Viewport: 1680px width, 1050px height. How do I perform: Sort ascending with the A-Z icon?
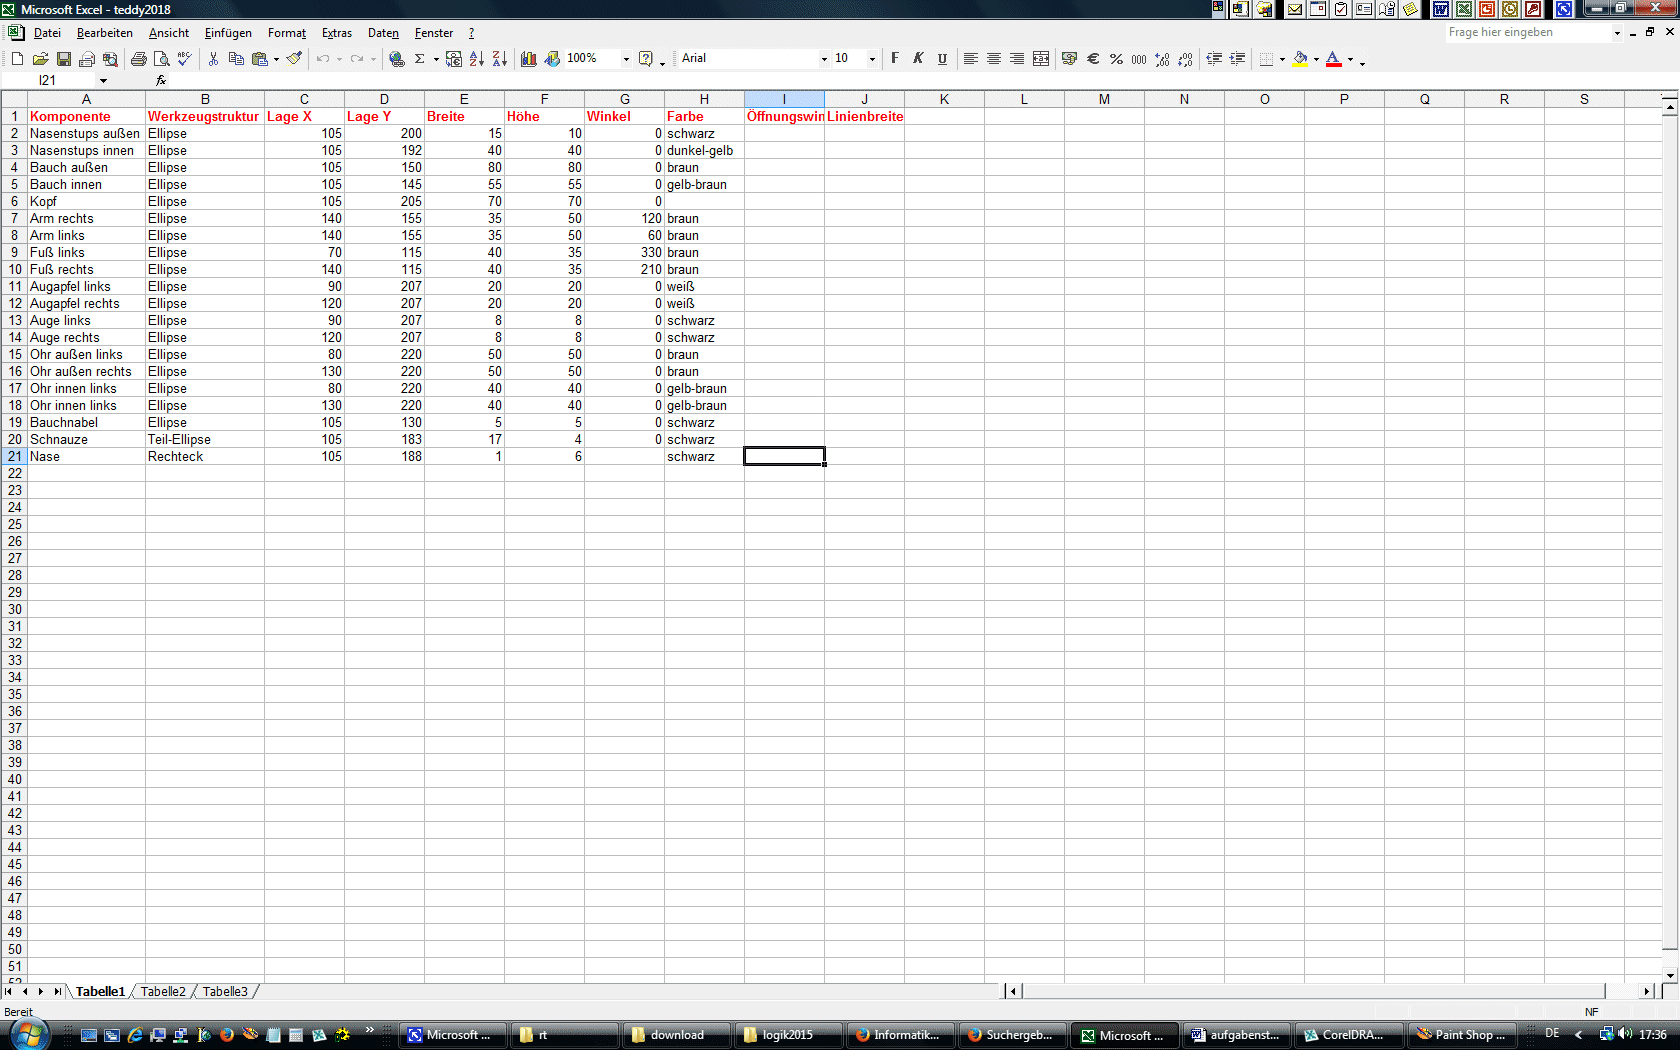477,59
